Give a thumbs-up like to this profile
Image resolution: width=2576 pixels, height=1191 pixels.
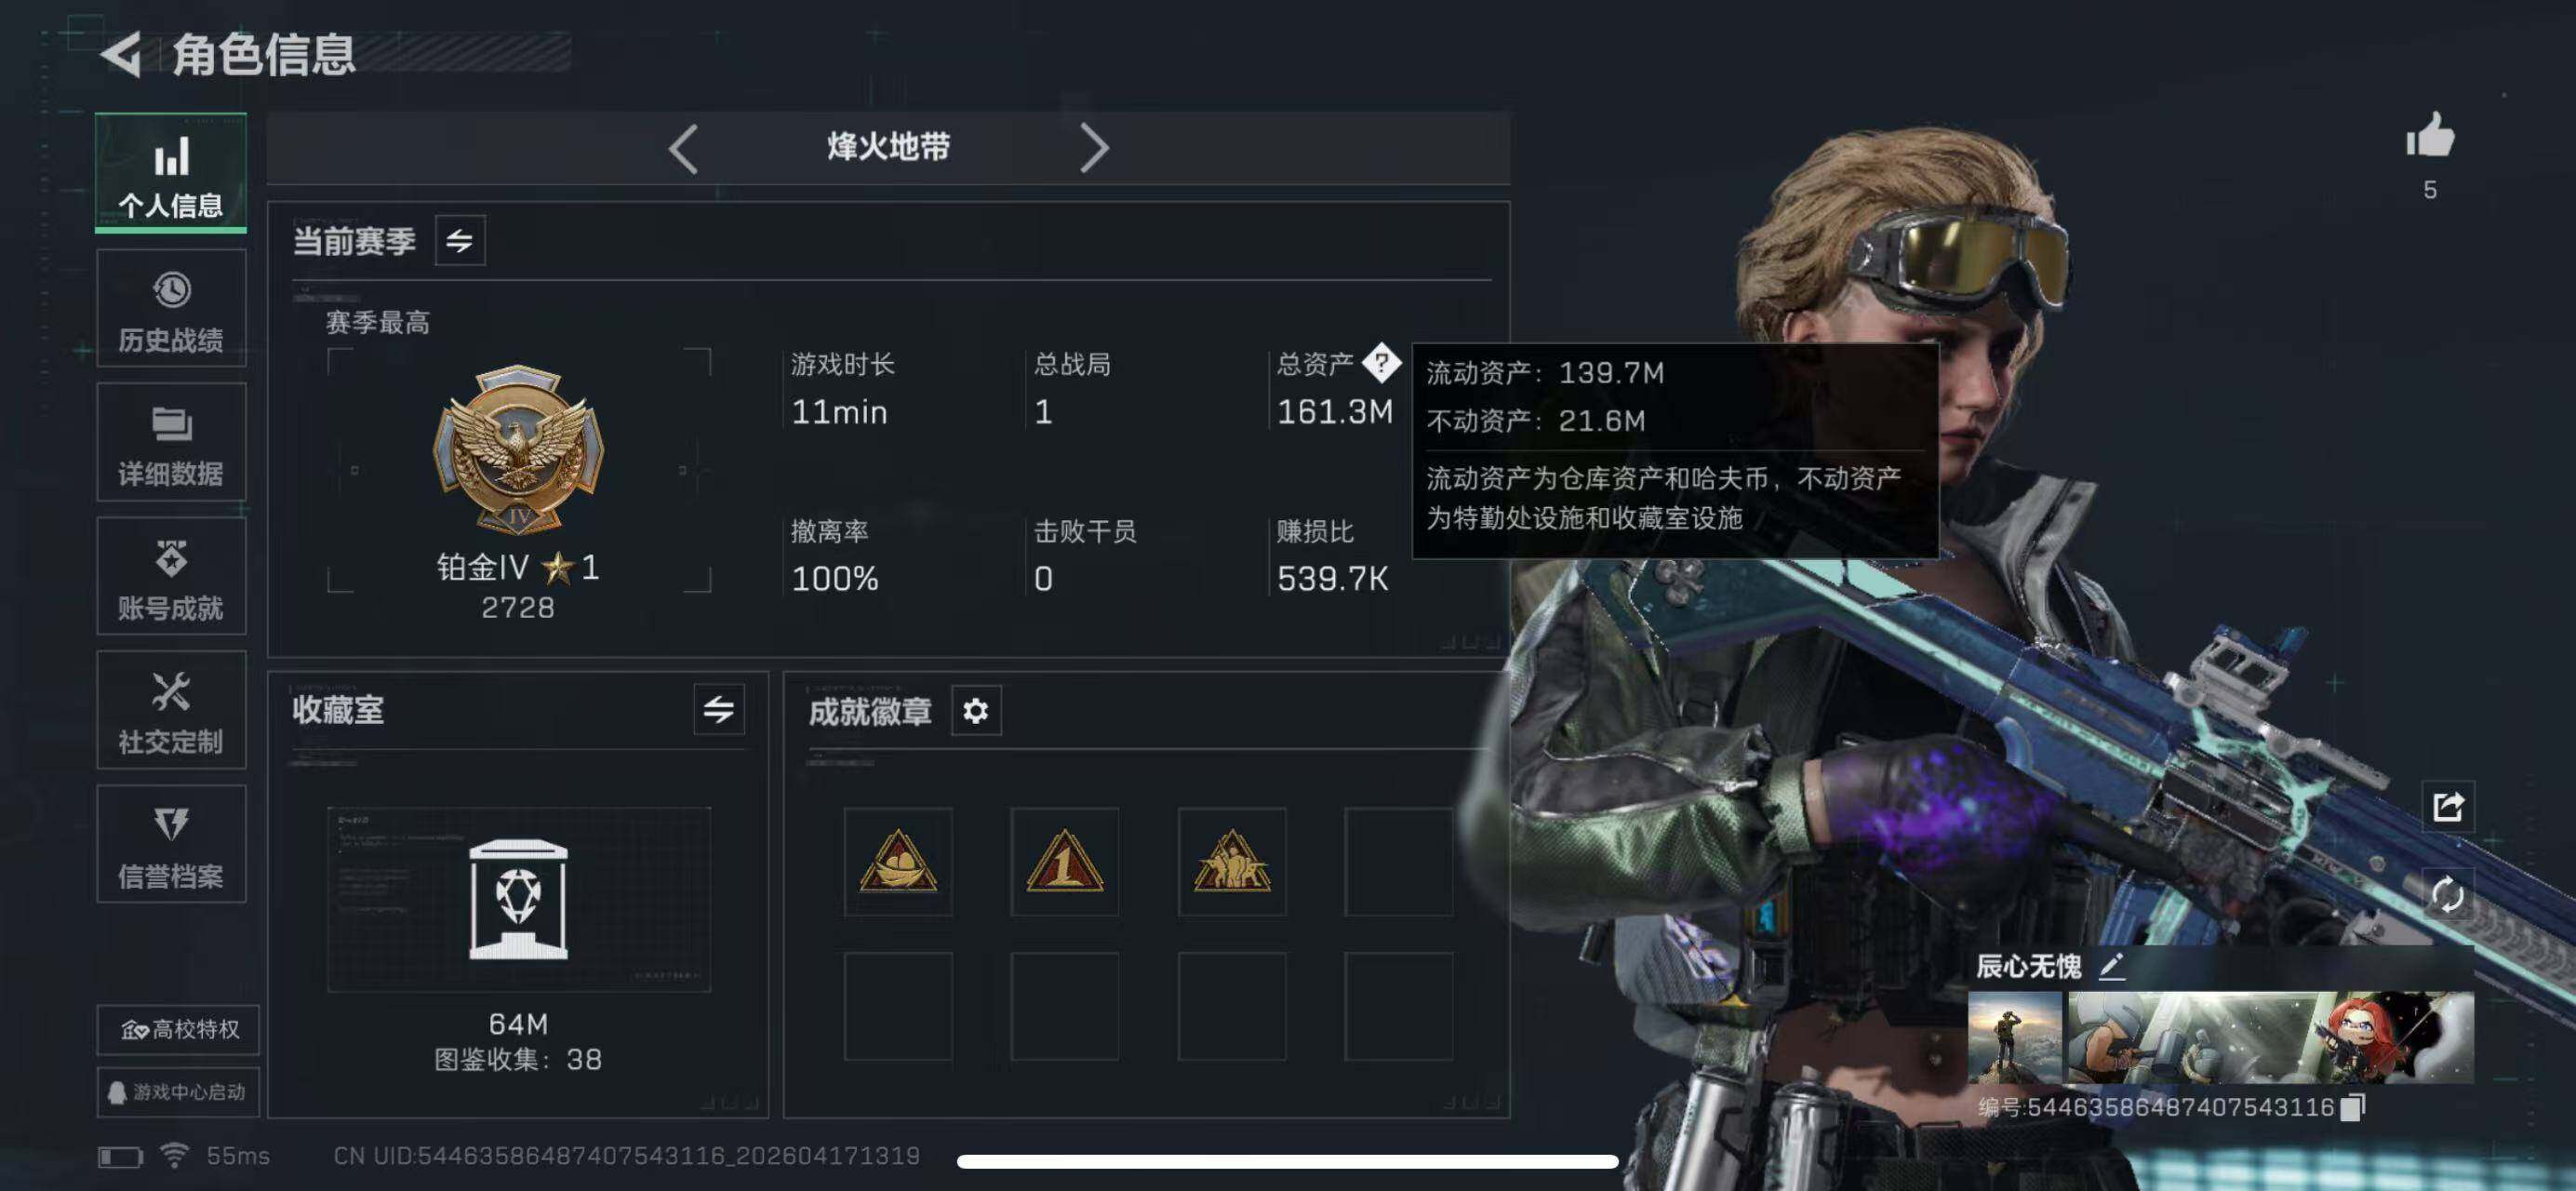2429,135
